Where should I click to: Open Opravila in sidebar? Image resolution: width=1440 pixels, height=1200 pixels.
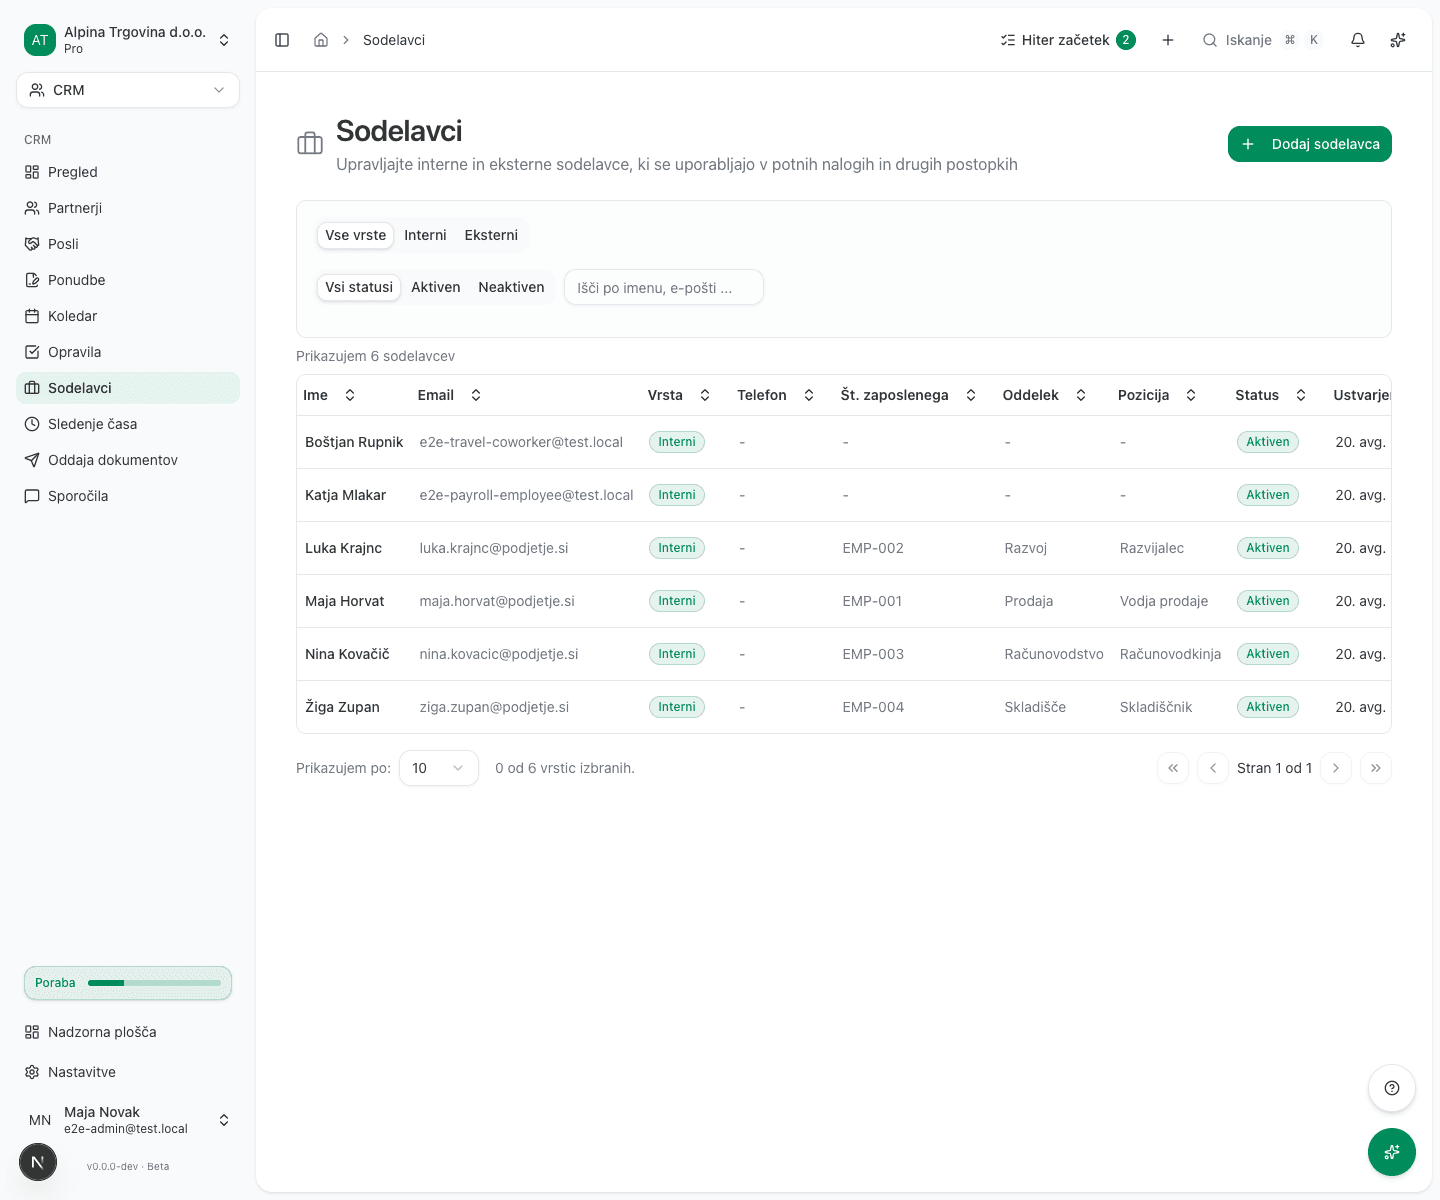point(128,352)
